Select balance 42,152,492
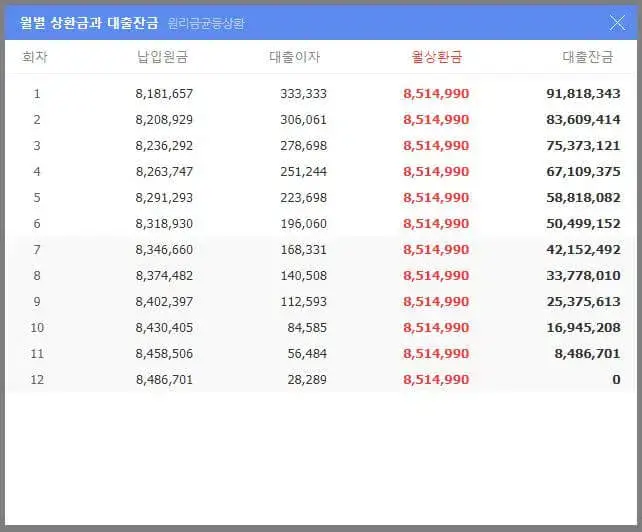This screenshot has width=642, height=532. tap(583, 250)
